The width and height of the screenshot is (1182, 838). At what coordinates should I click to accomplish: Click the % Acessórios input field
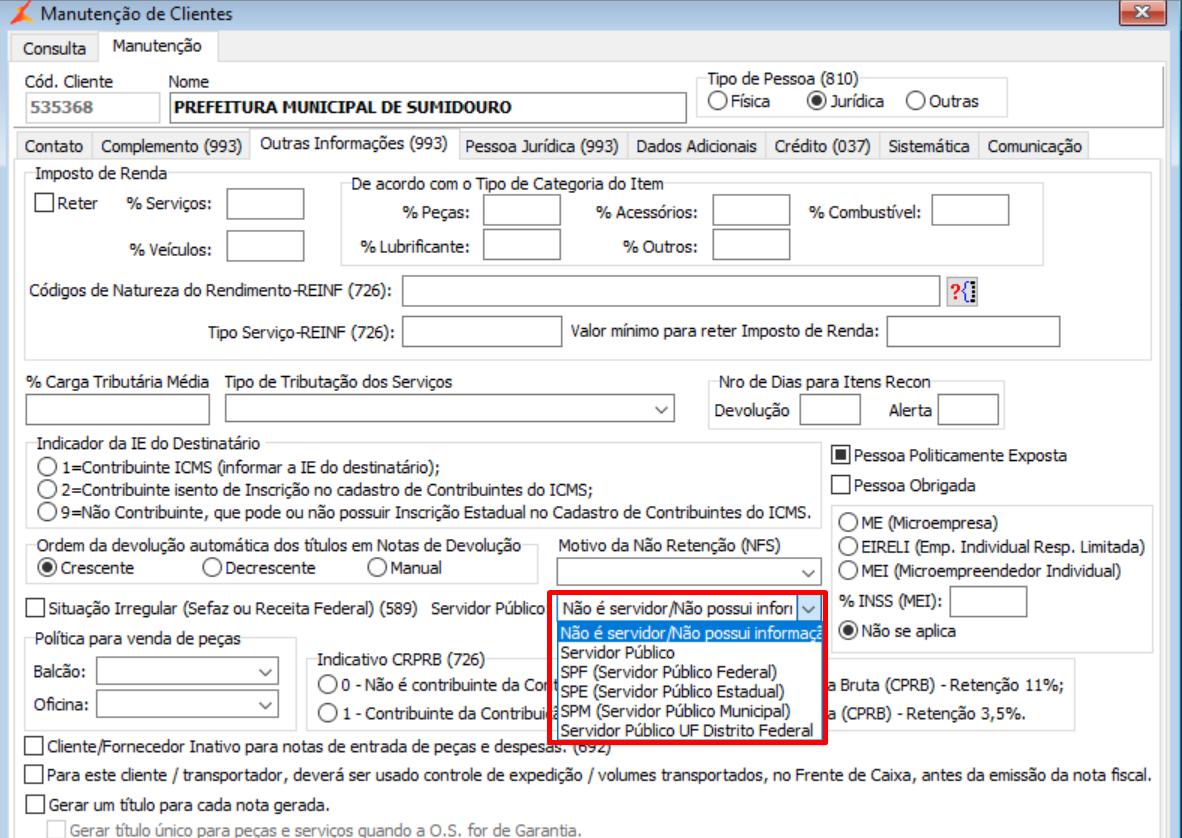[x=752, y=210]
